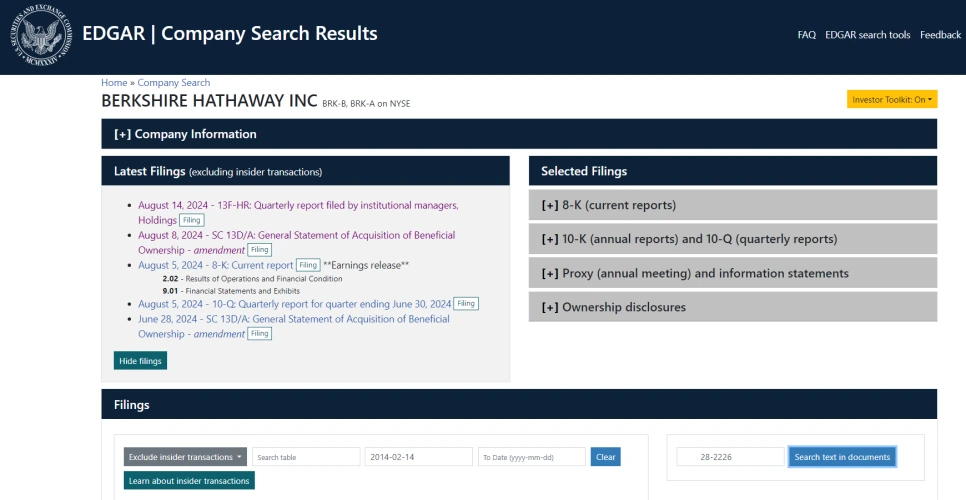Open the Feedback link
This screenshot has width=966, height=500.
coord(940,35)
